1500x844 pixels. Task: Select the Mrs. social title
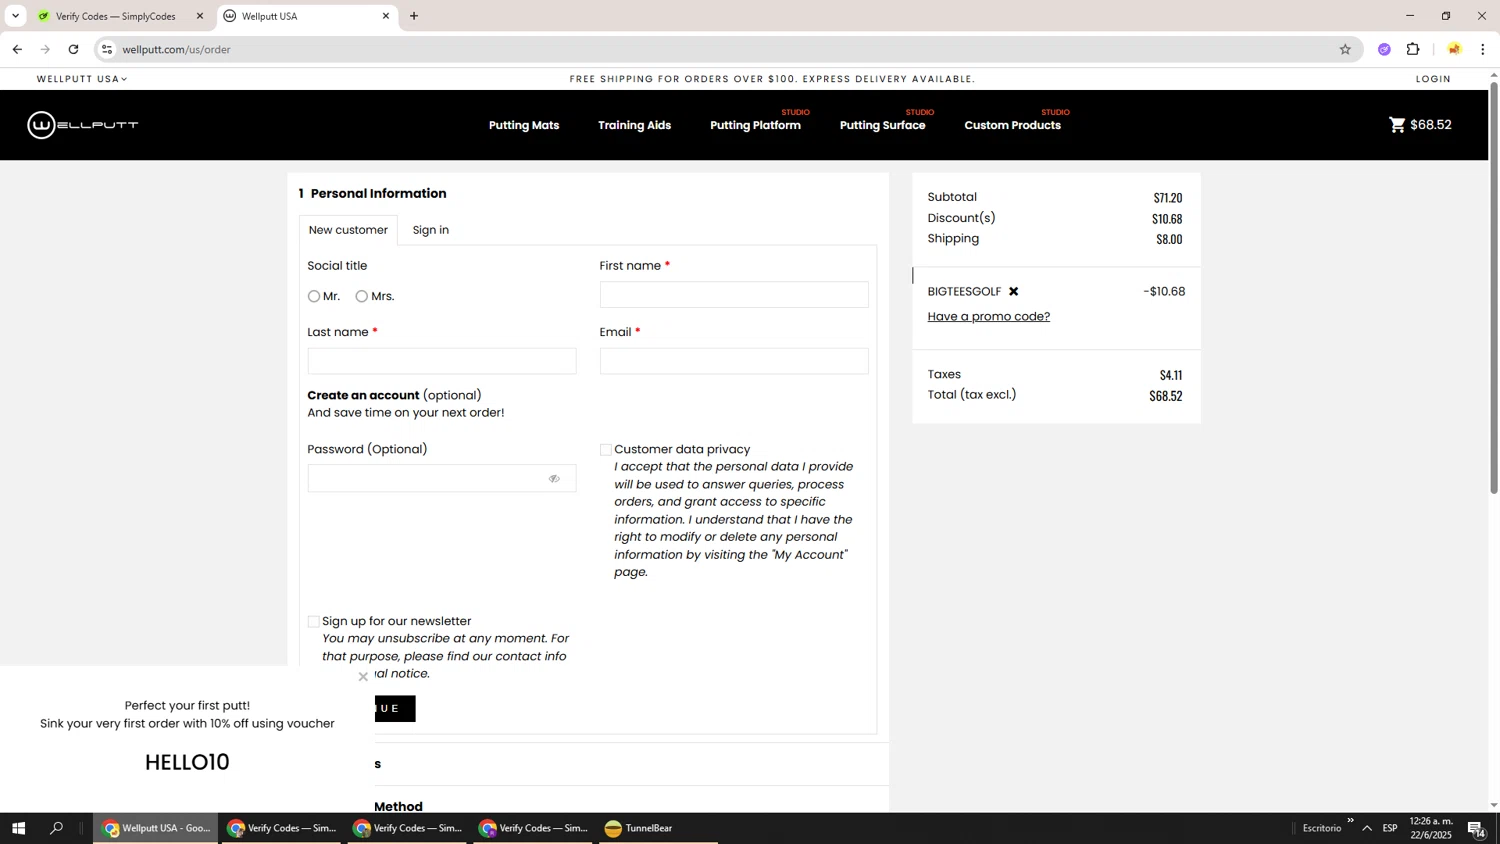pyautogui.click(x=362, y=297)
